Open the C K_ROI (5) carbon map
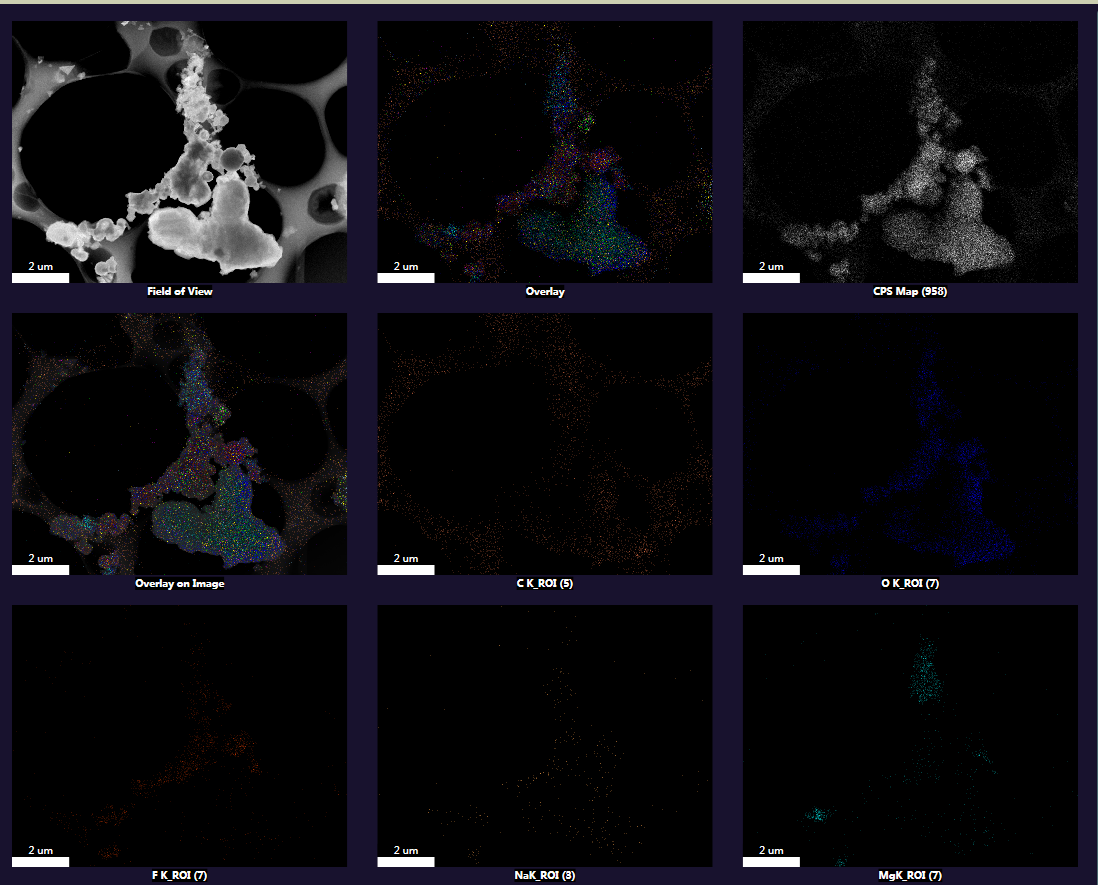 (x=545, y=444)
